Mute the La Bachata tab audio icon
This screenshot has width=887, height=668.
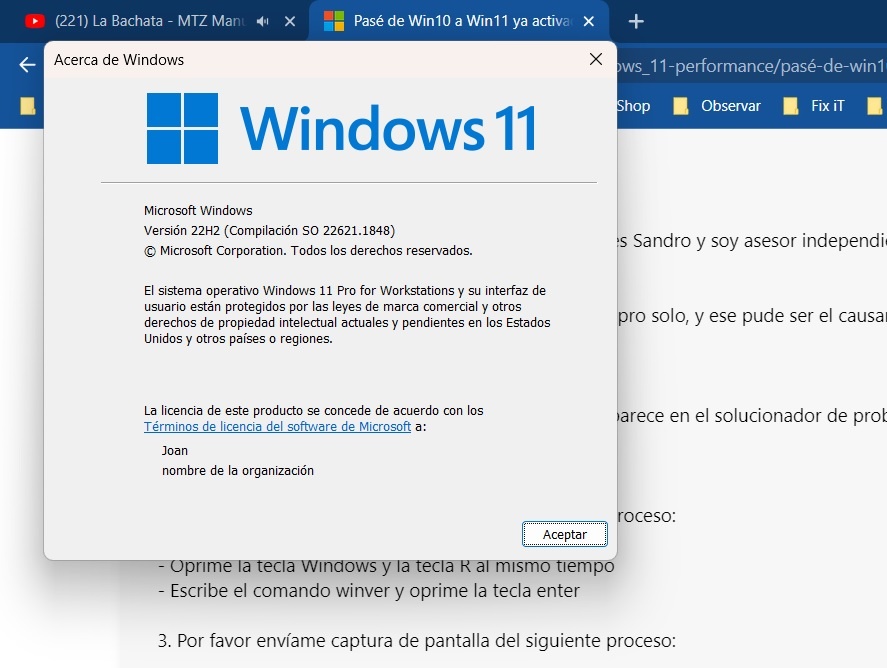click(262, 21)
